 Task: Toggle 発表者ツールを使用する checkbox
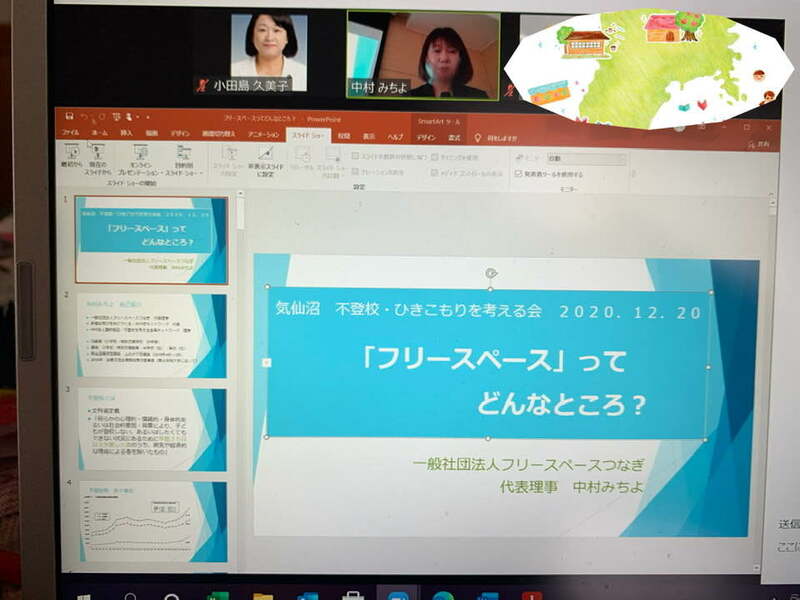(518, 174)
